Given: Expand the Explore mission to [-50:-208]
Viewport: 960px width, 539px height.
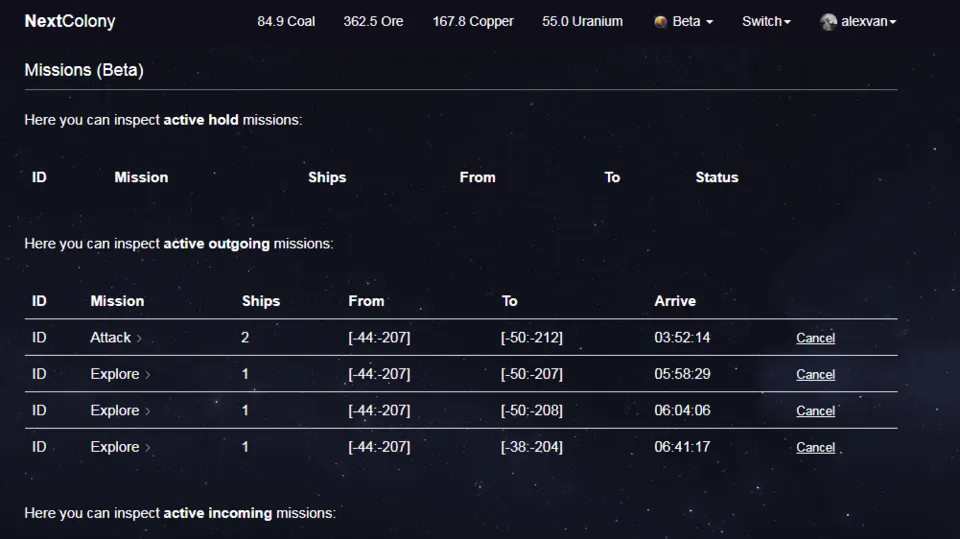Looking at the screenshot, I should tap(147, 411).
